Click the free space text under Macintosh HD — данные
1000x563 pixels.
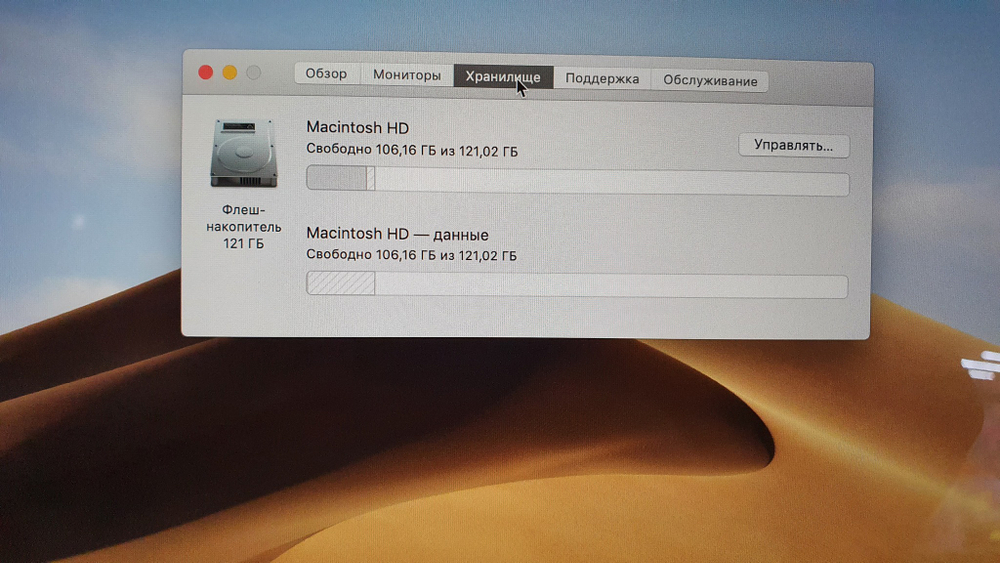(411, 255)
